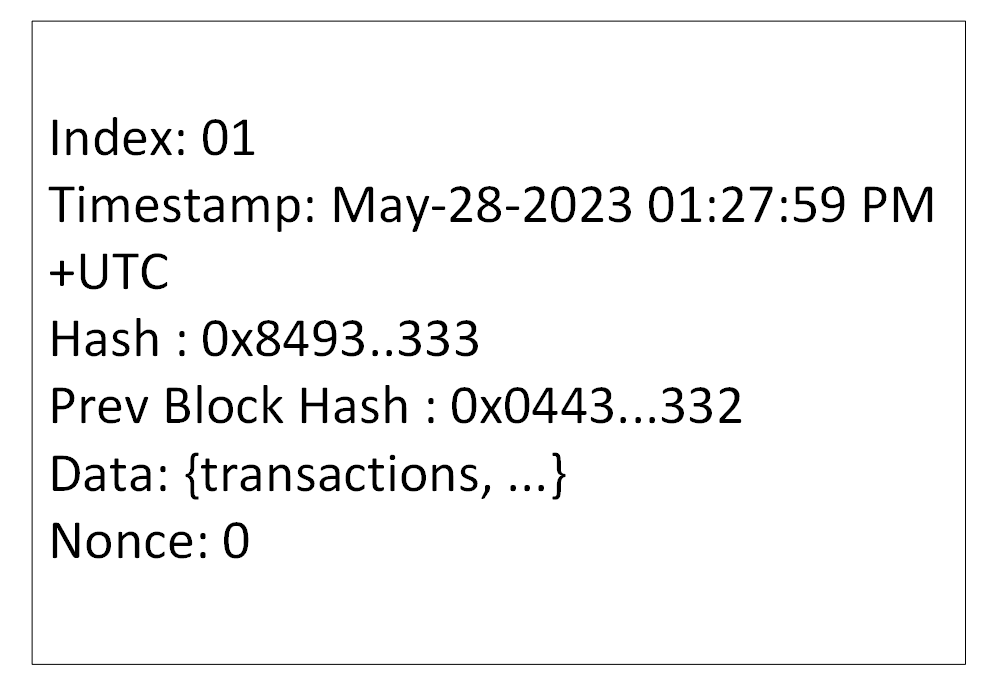Click the index number 01

[x=228, y=138]
